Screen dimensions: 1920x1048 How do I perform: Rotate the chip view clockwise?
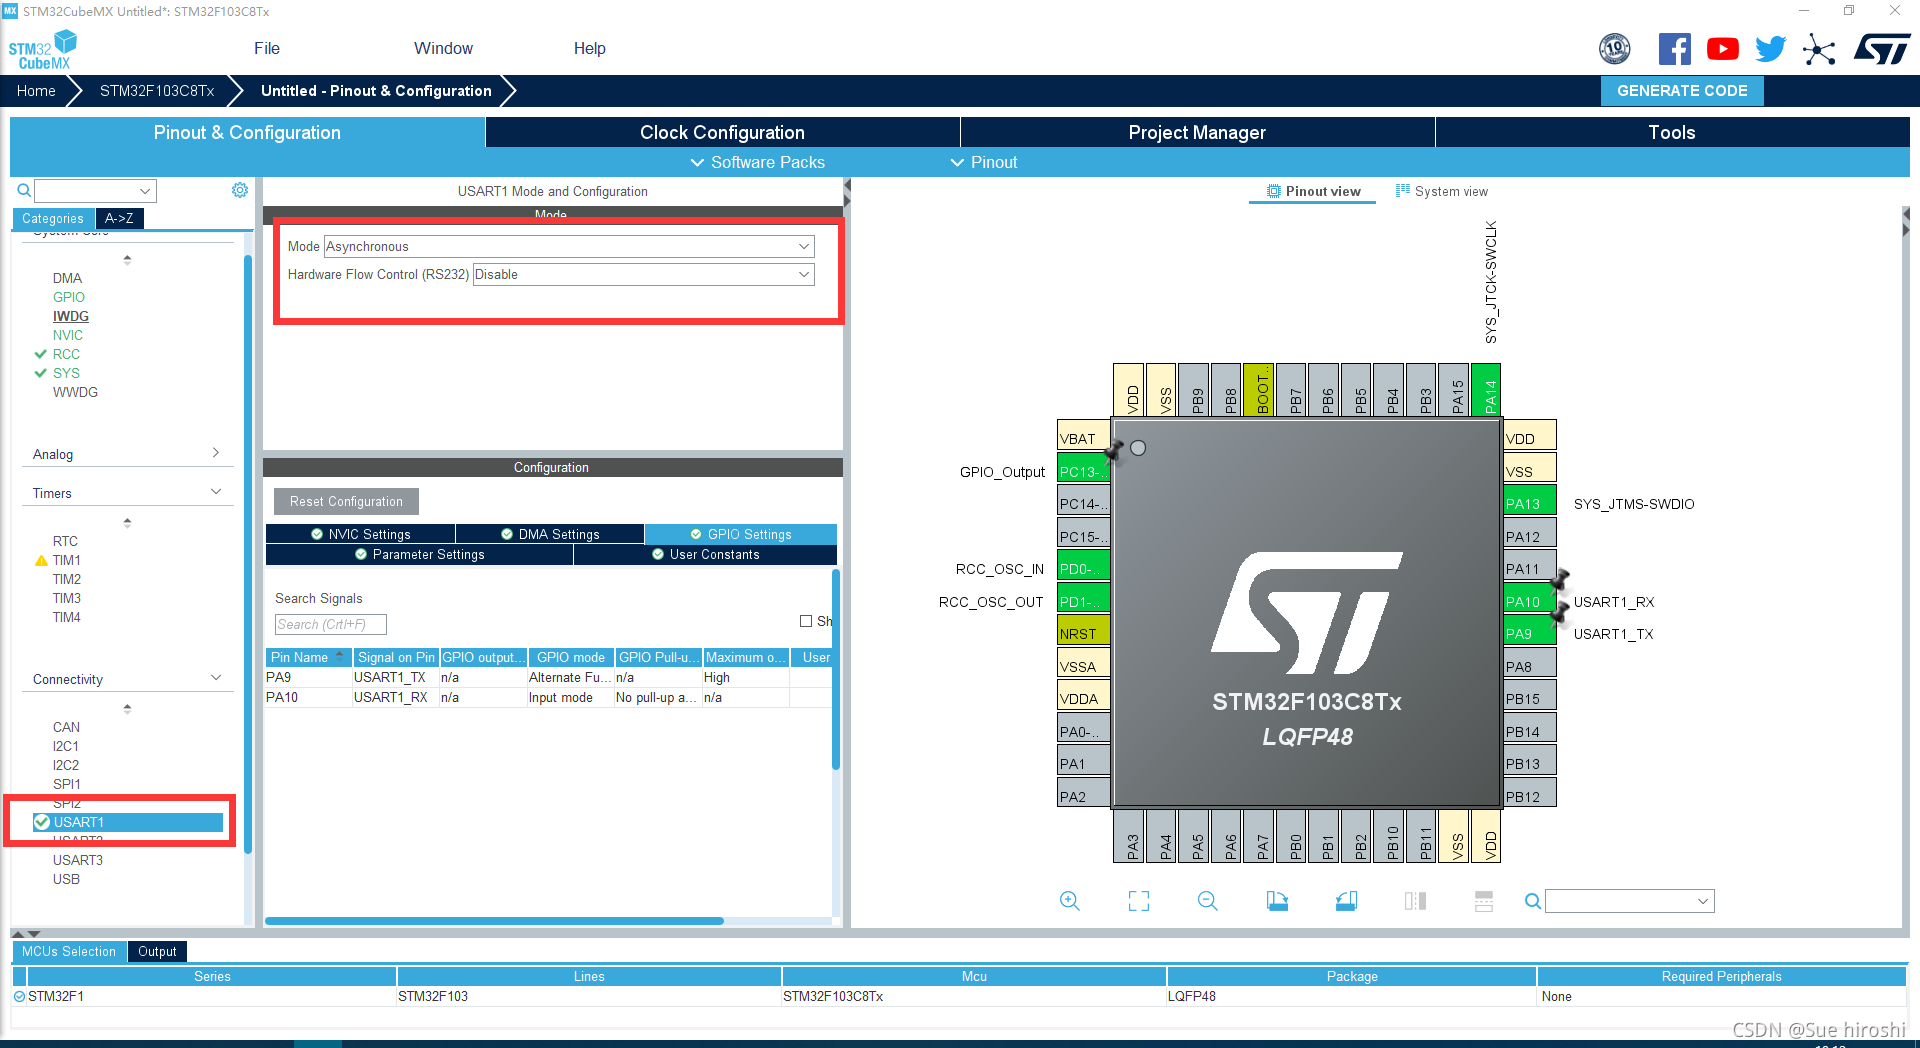(x=1277, y=901)
